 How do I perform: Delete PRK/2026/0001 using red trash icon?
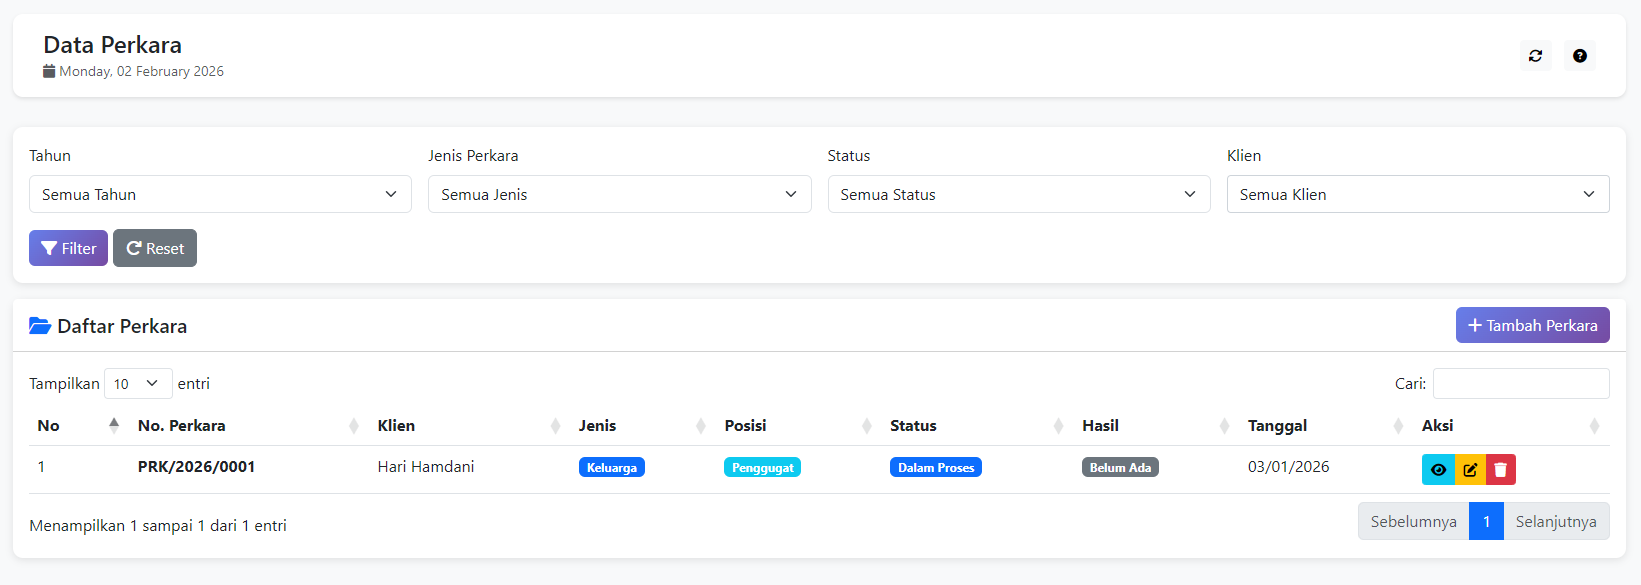pyautogui.click(x=1501, y=470)
